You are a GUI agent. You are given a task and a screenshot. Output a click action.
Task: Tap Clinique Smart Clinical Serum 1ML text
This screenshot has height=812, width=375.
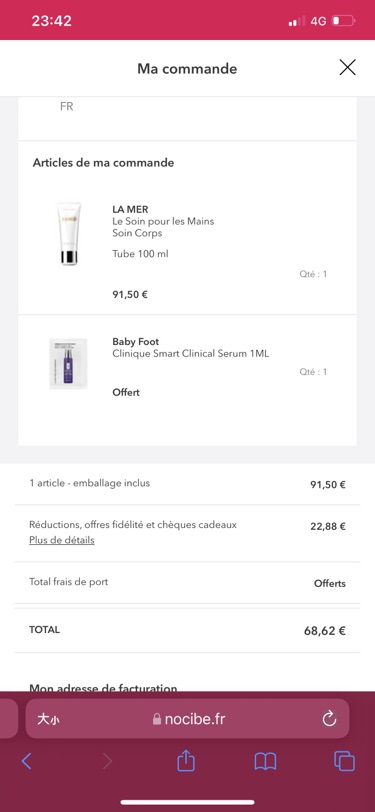click(191, 354)
